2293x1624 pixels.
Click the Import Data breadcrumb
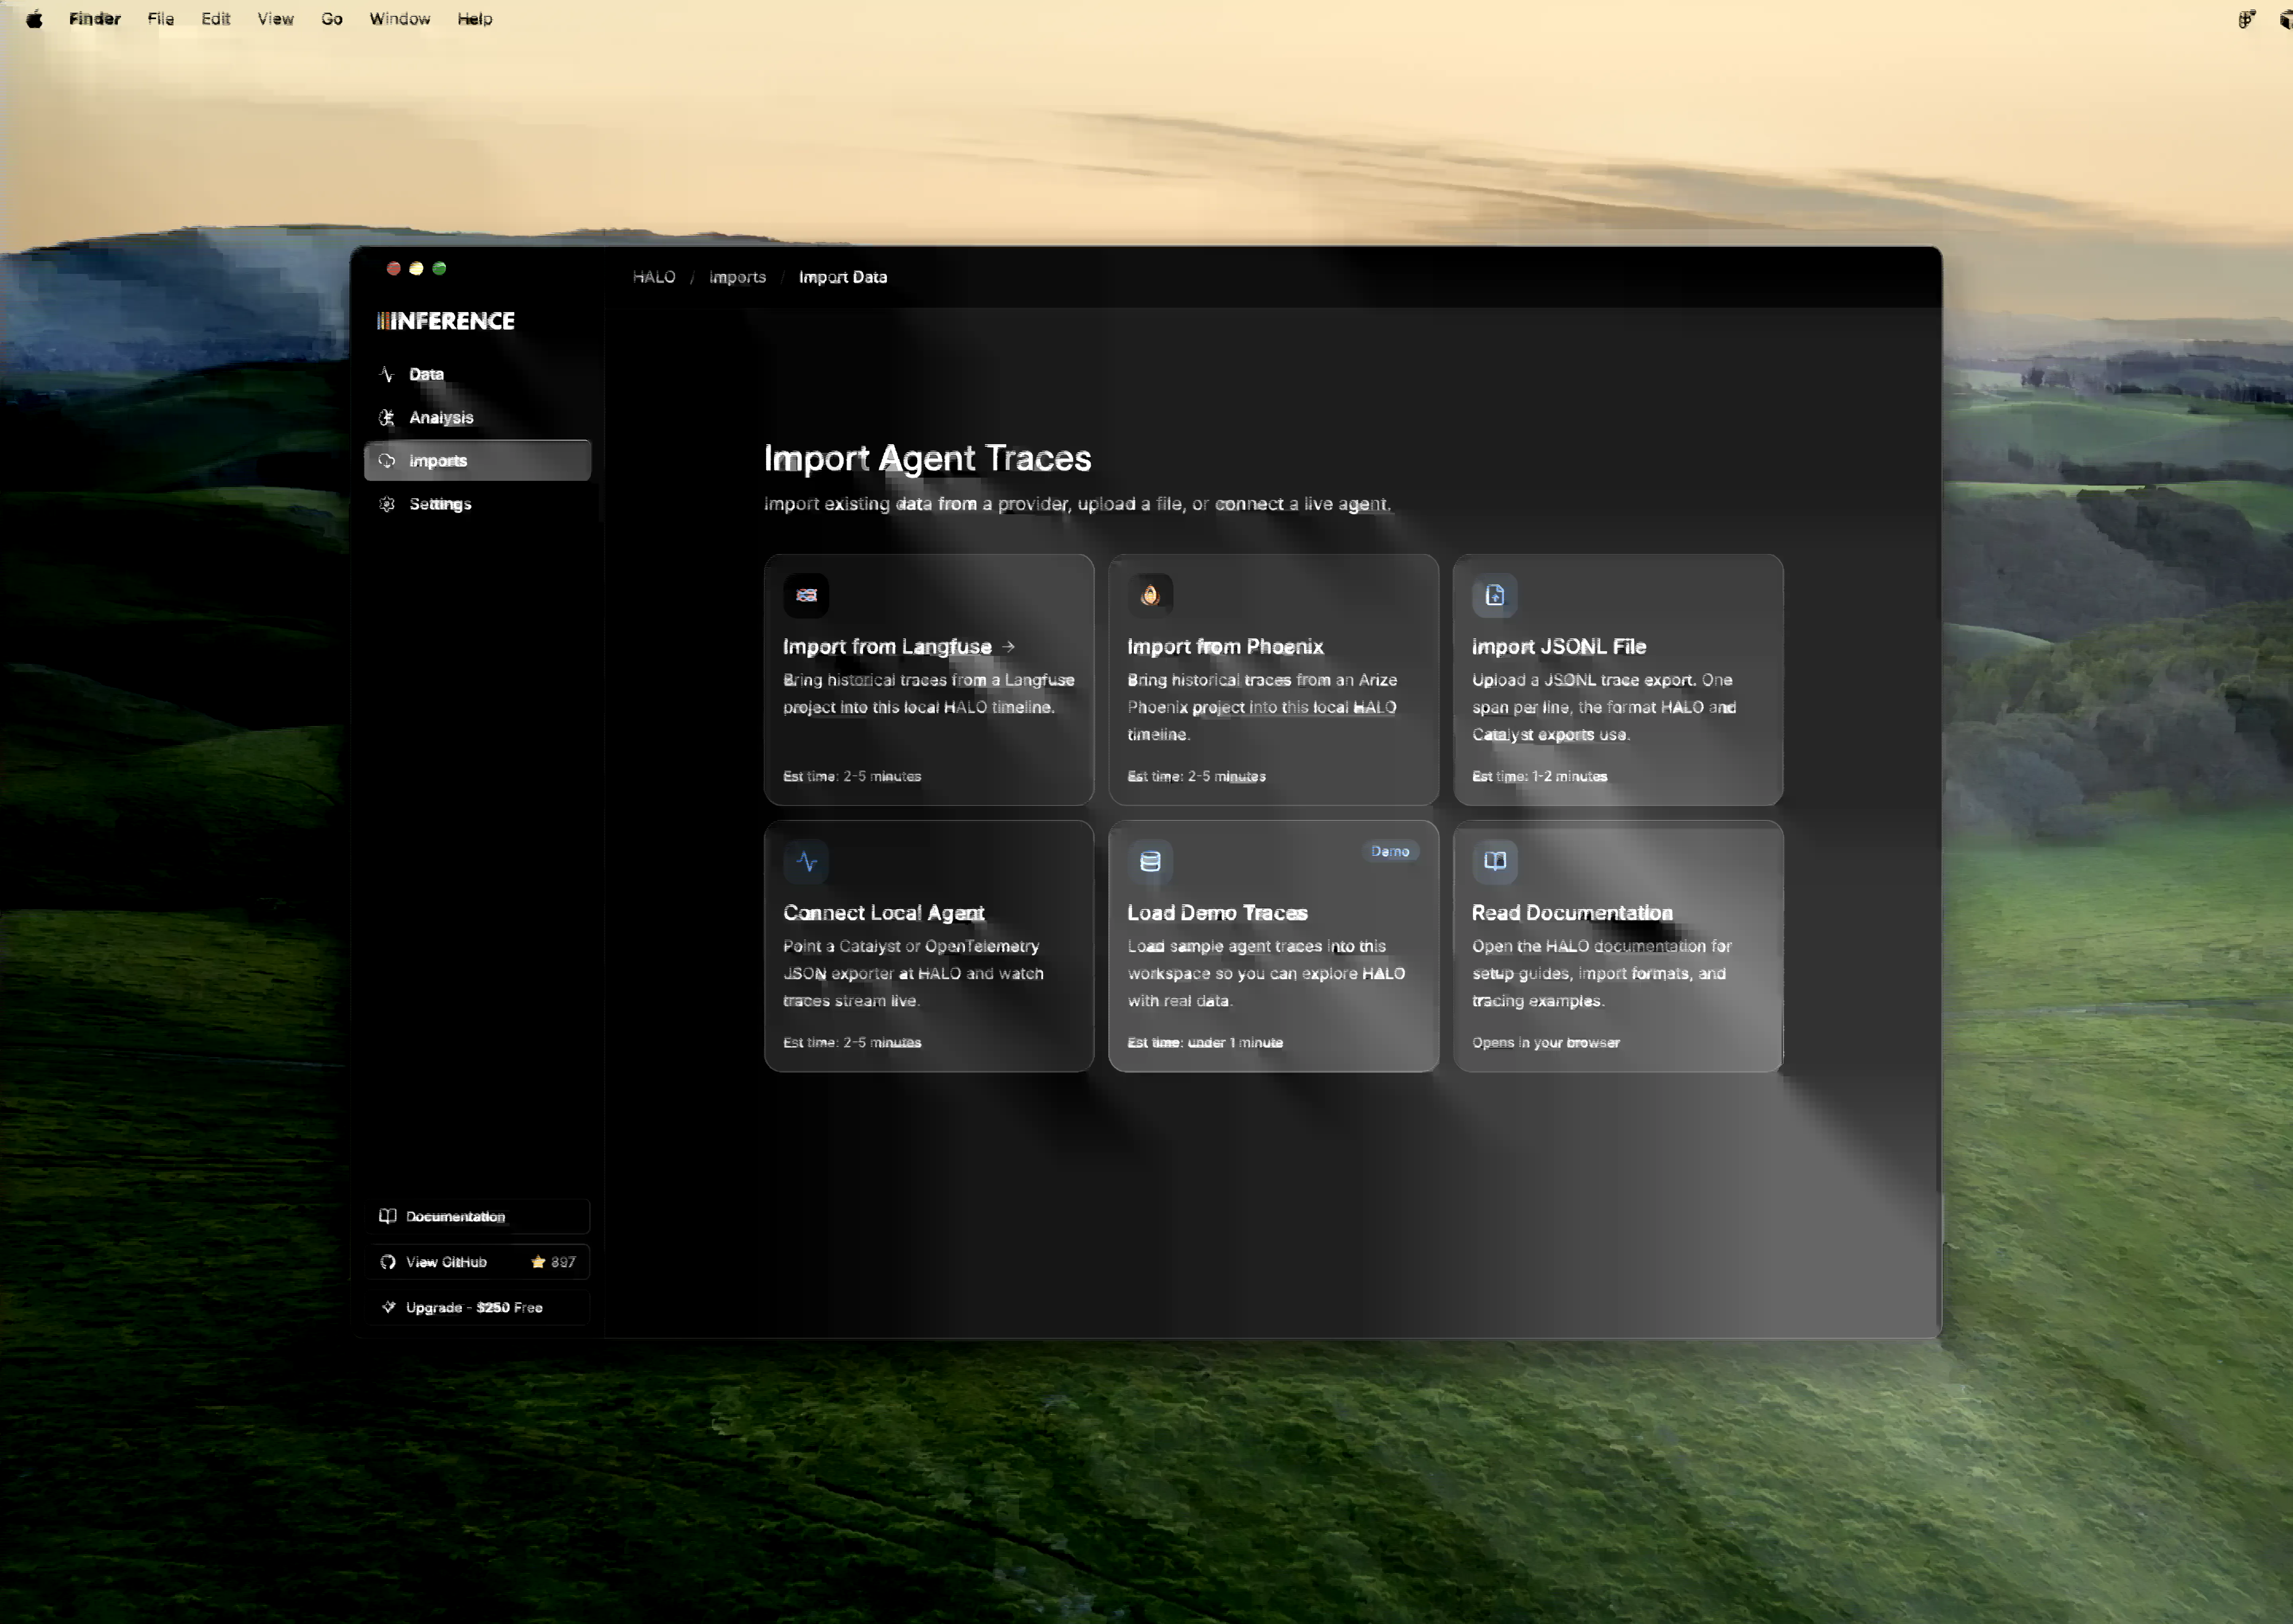click(x=843, y=277)
